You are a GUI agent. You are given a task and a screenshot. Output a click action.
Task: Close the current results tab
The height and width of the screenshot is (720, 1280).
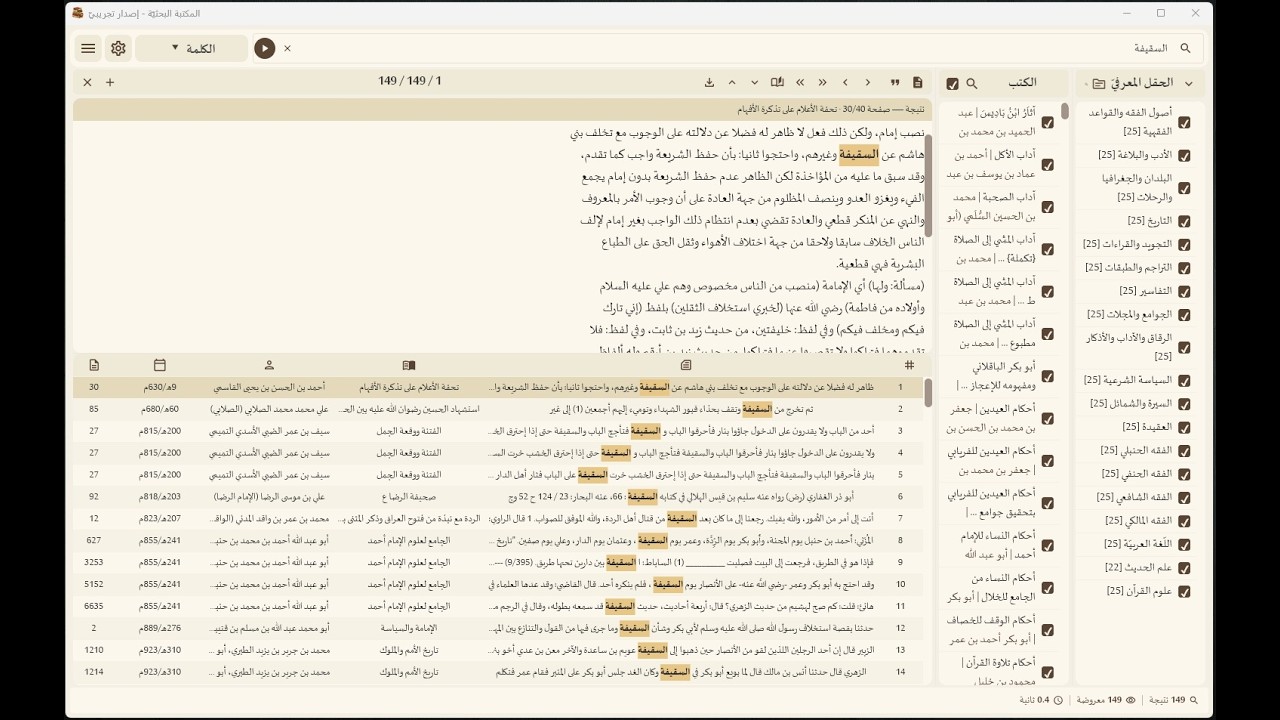[x=87, y=82]
